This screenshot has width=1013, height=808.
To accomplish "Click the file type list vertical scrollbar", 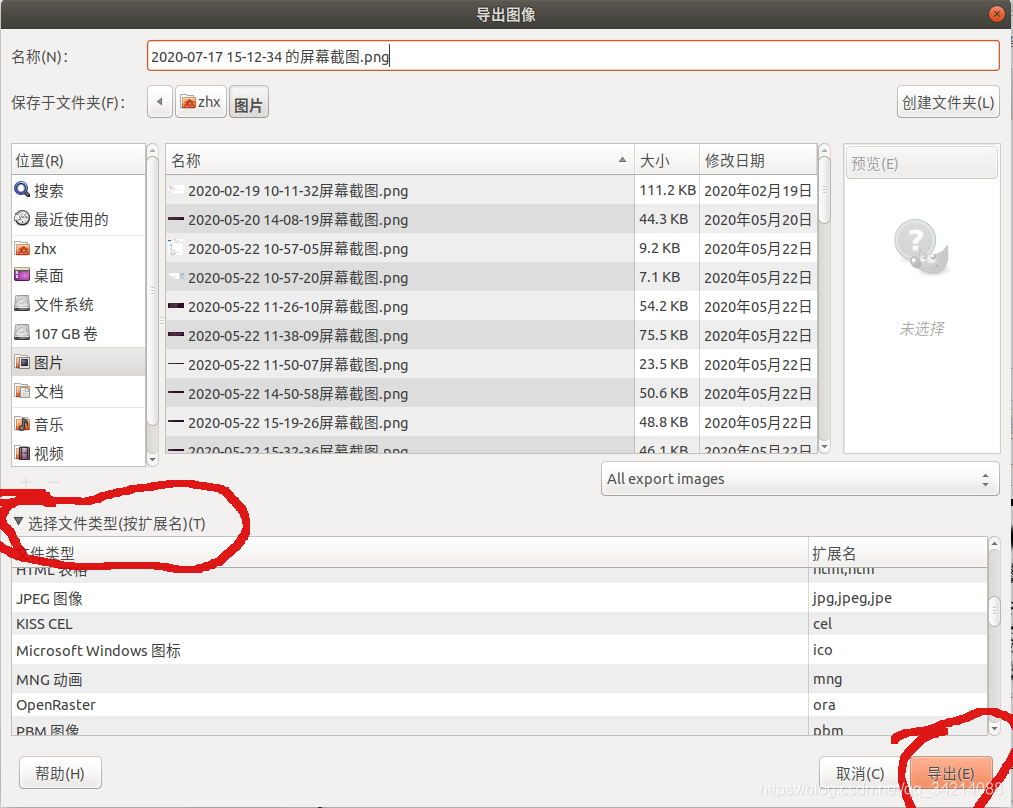I will [x=995, y=636].
